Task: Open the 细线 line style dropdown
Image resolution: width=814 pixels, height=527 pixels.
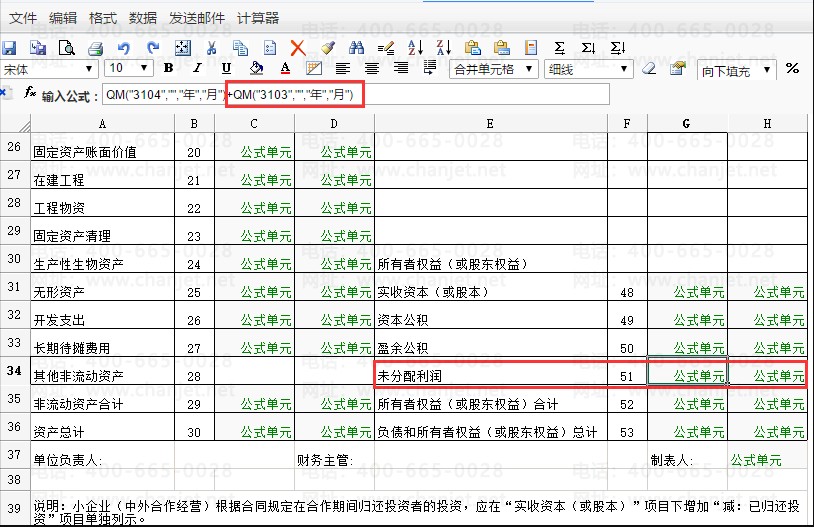Action: point(588,69)
